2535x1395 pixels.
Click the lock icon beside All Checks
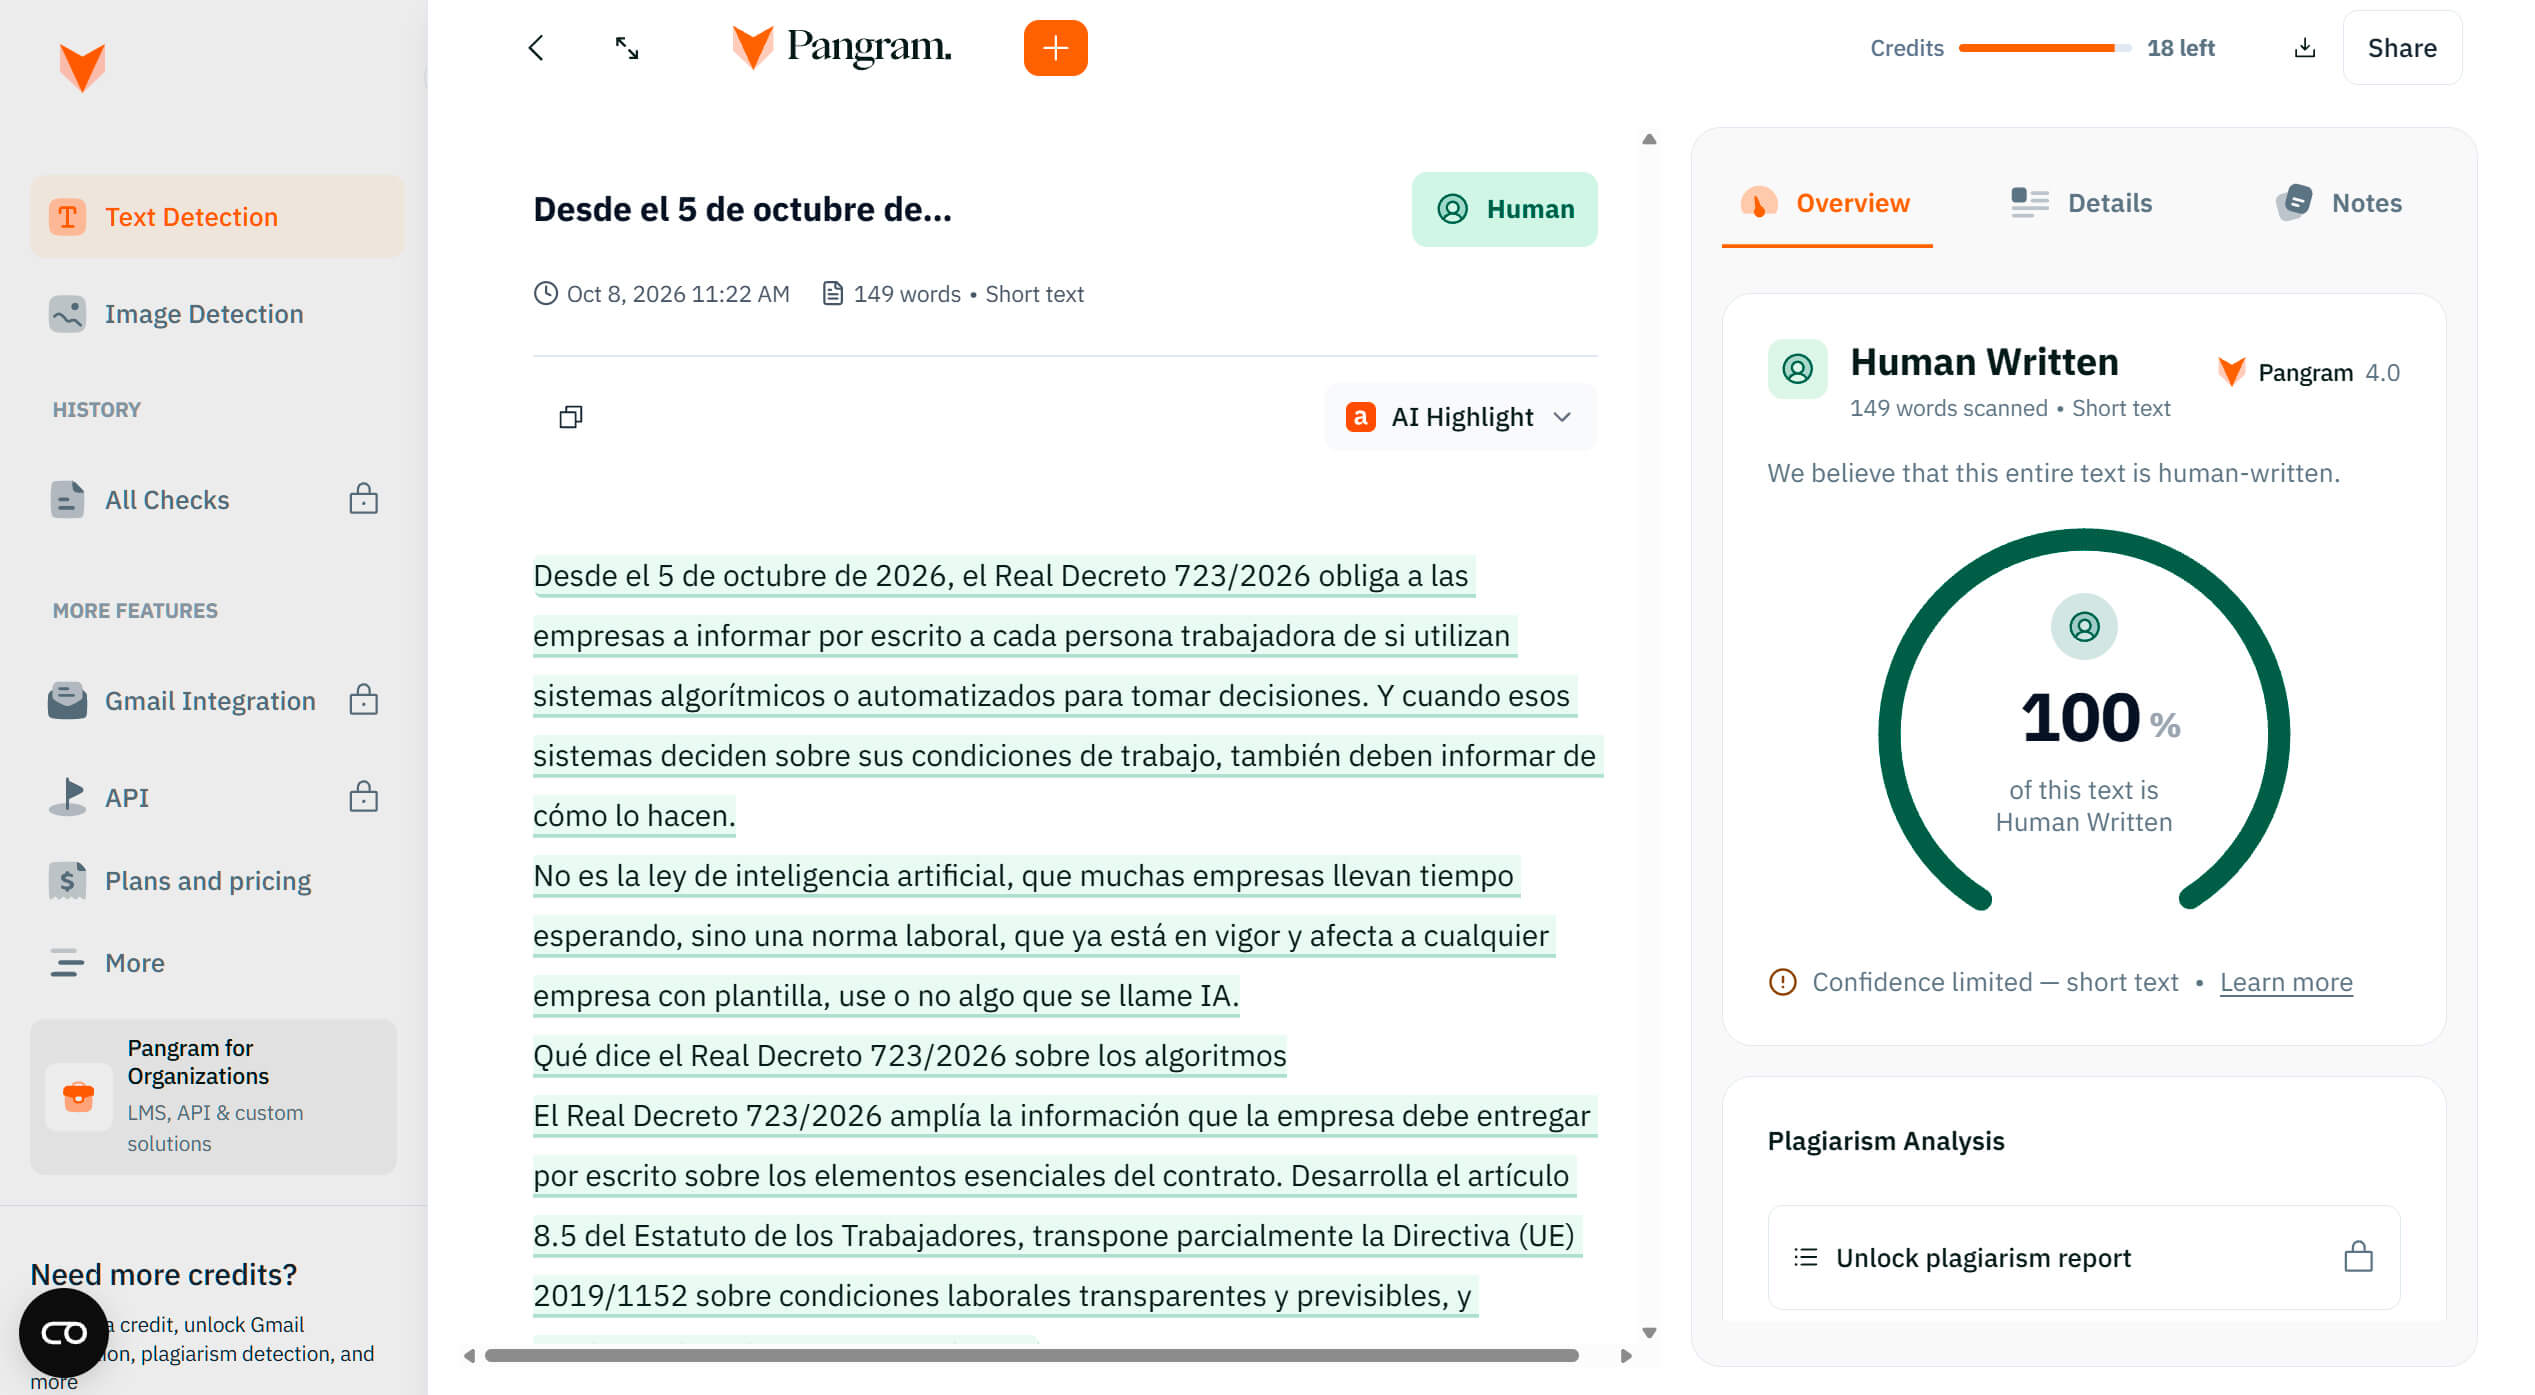coord(363,499)
